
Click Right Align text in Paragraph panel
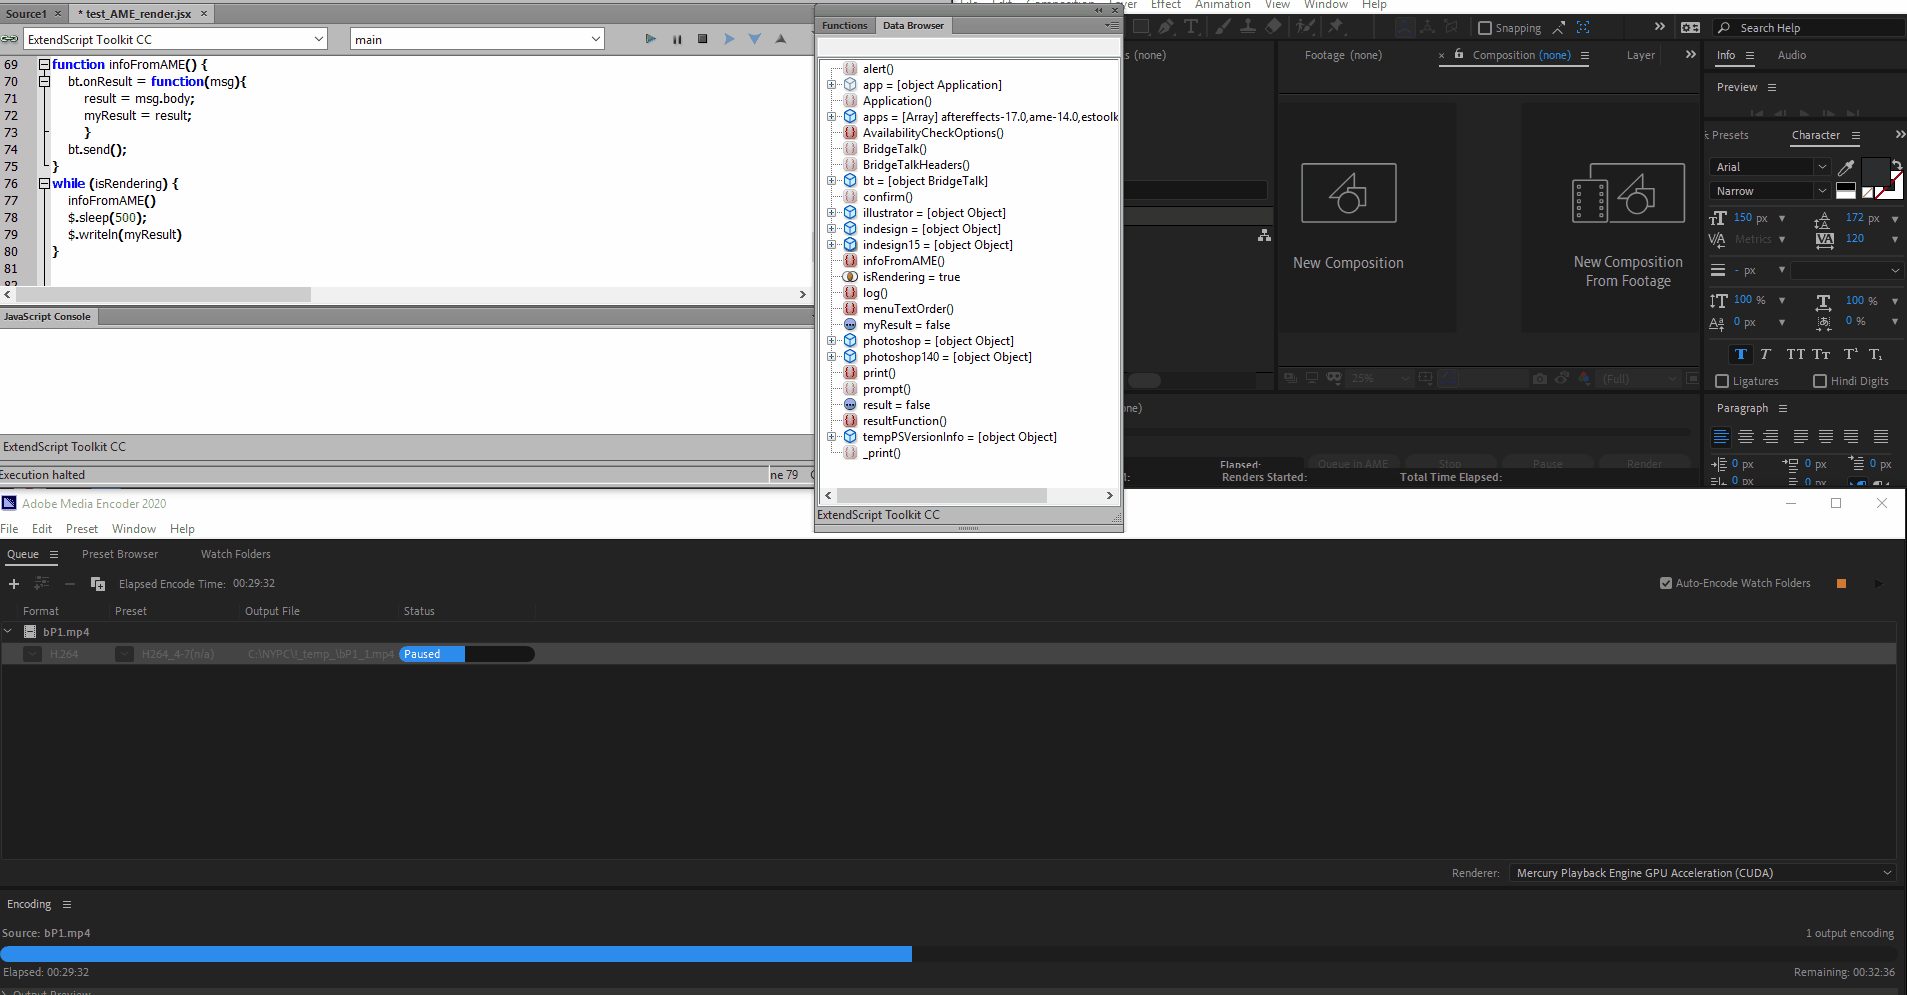(1771, 437)
